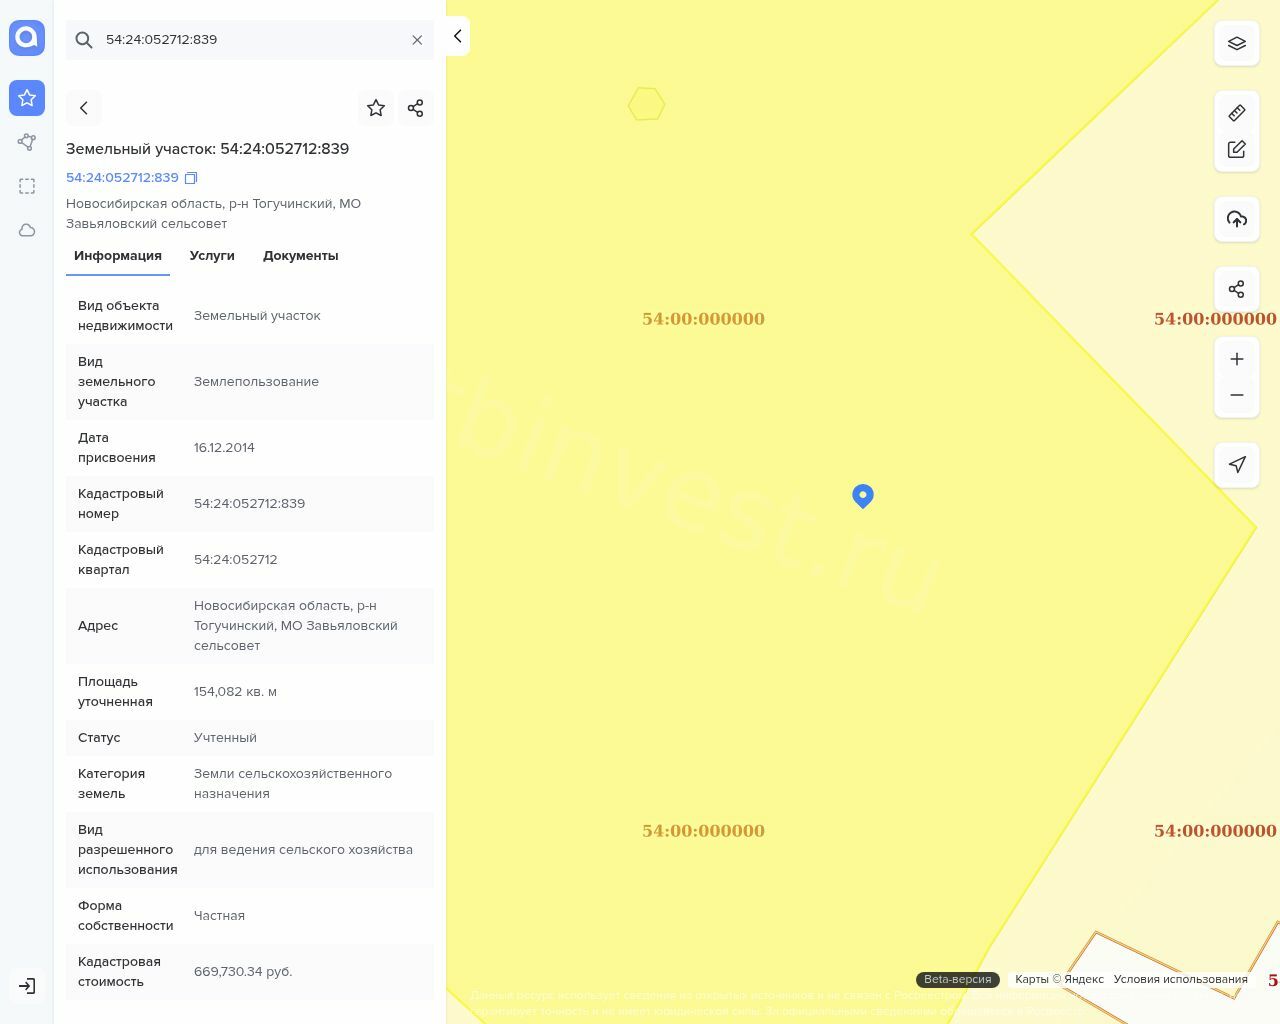Click the cloud upload button

[x=1236, y=219]
